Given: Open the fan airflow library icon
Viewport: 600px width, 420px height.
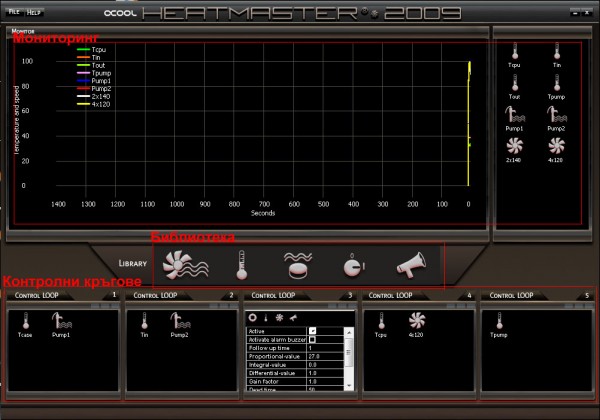Looking at the screenshot, I should pyautogui.click(x=186, y=265).
